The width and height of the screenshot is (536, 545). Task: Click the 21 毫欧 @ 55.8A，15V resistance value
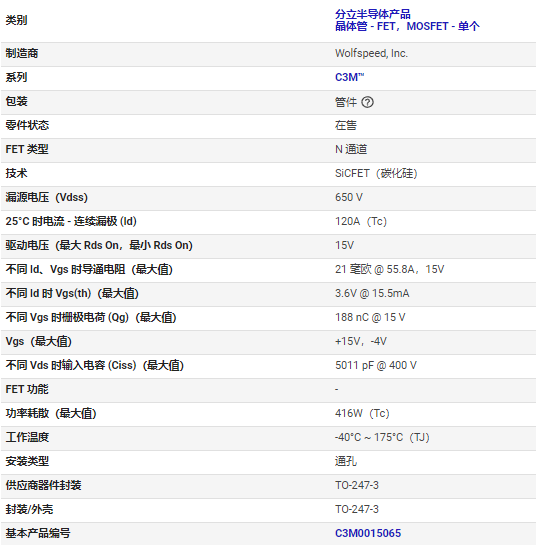389,269
